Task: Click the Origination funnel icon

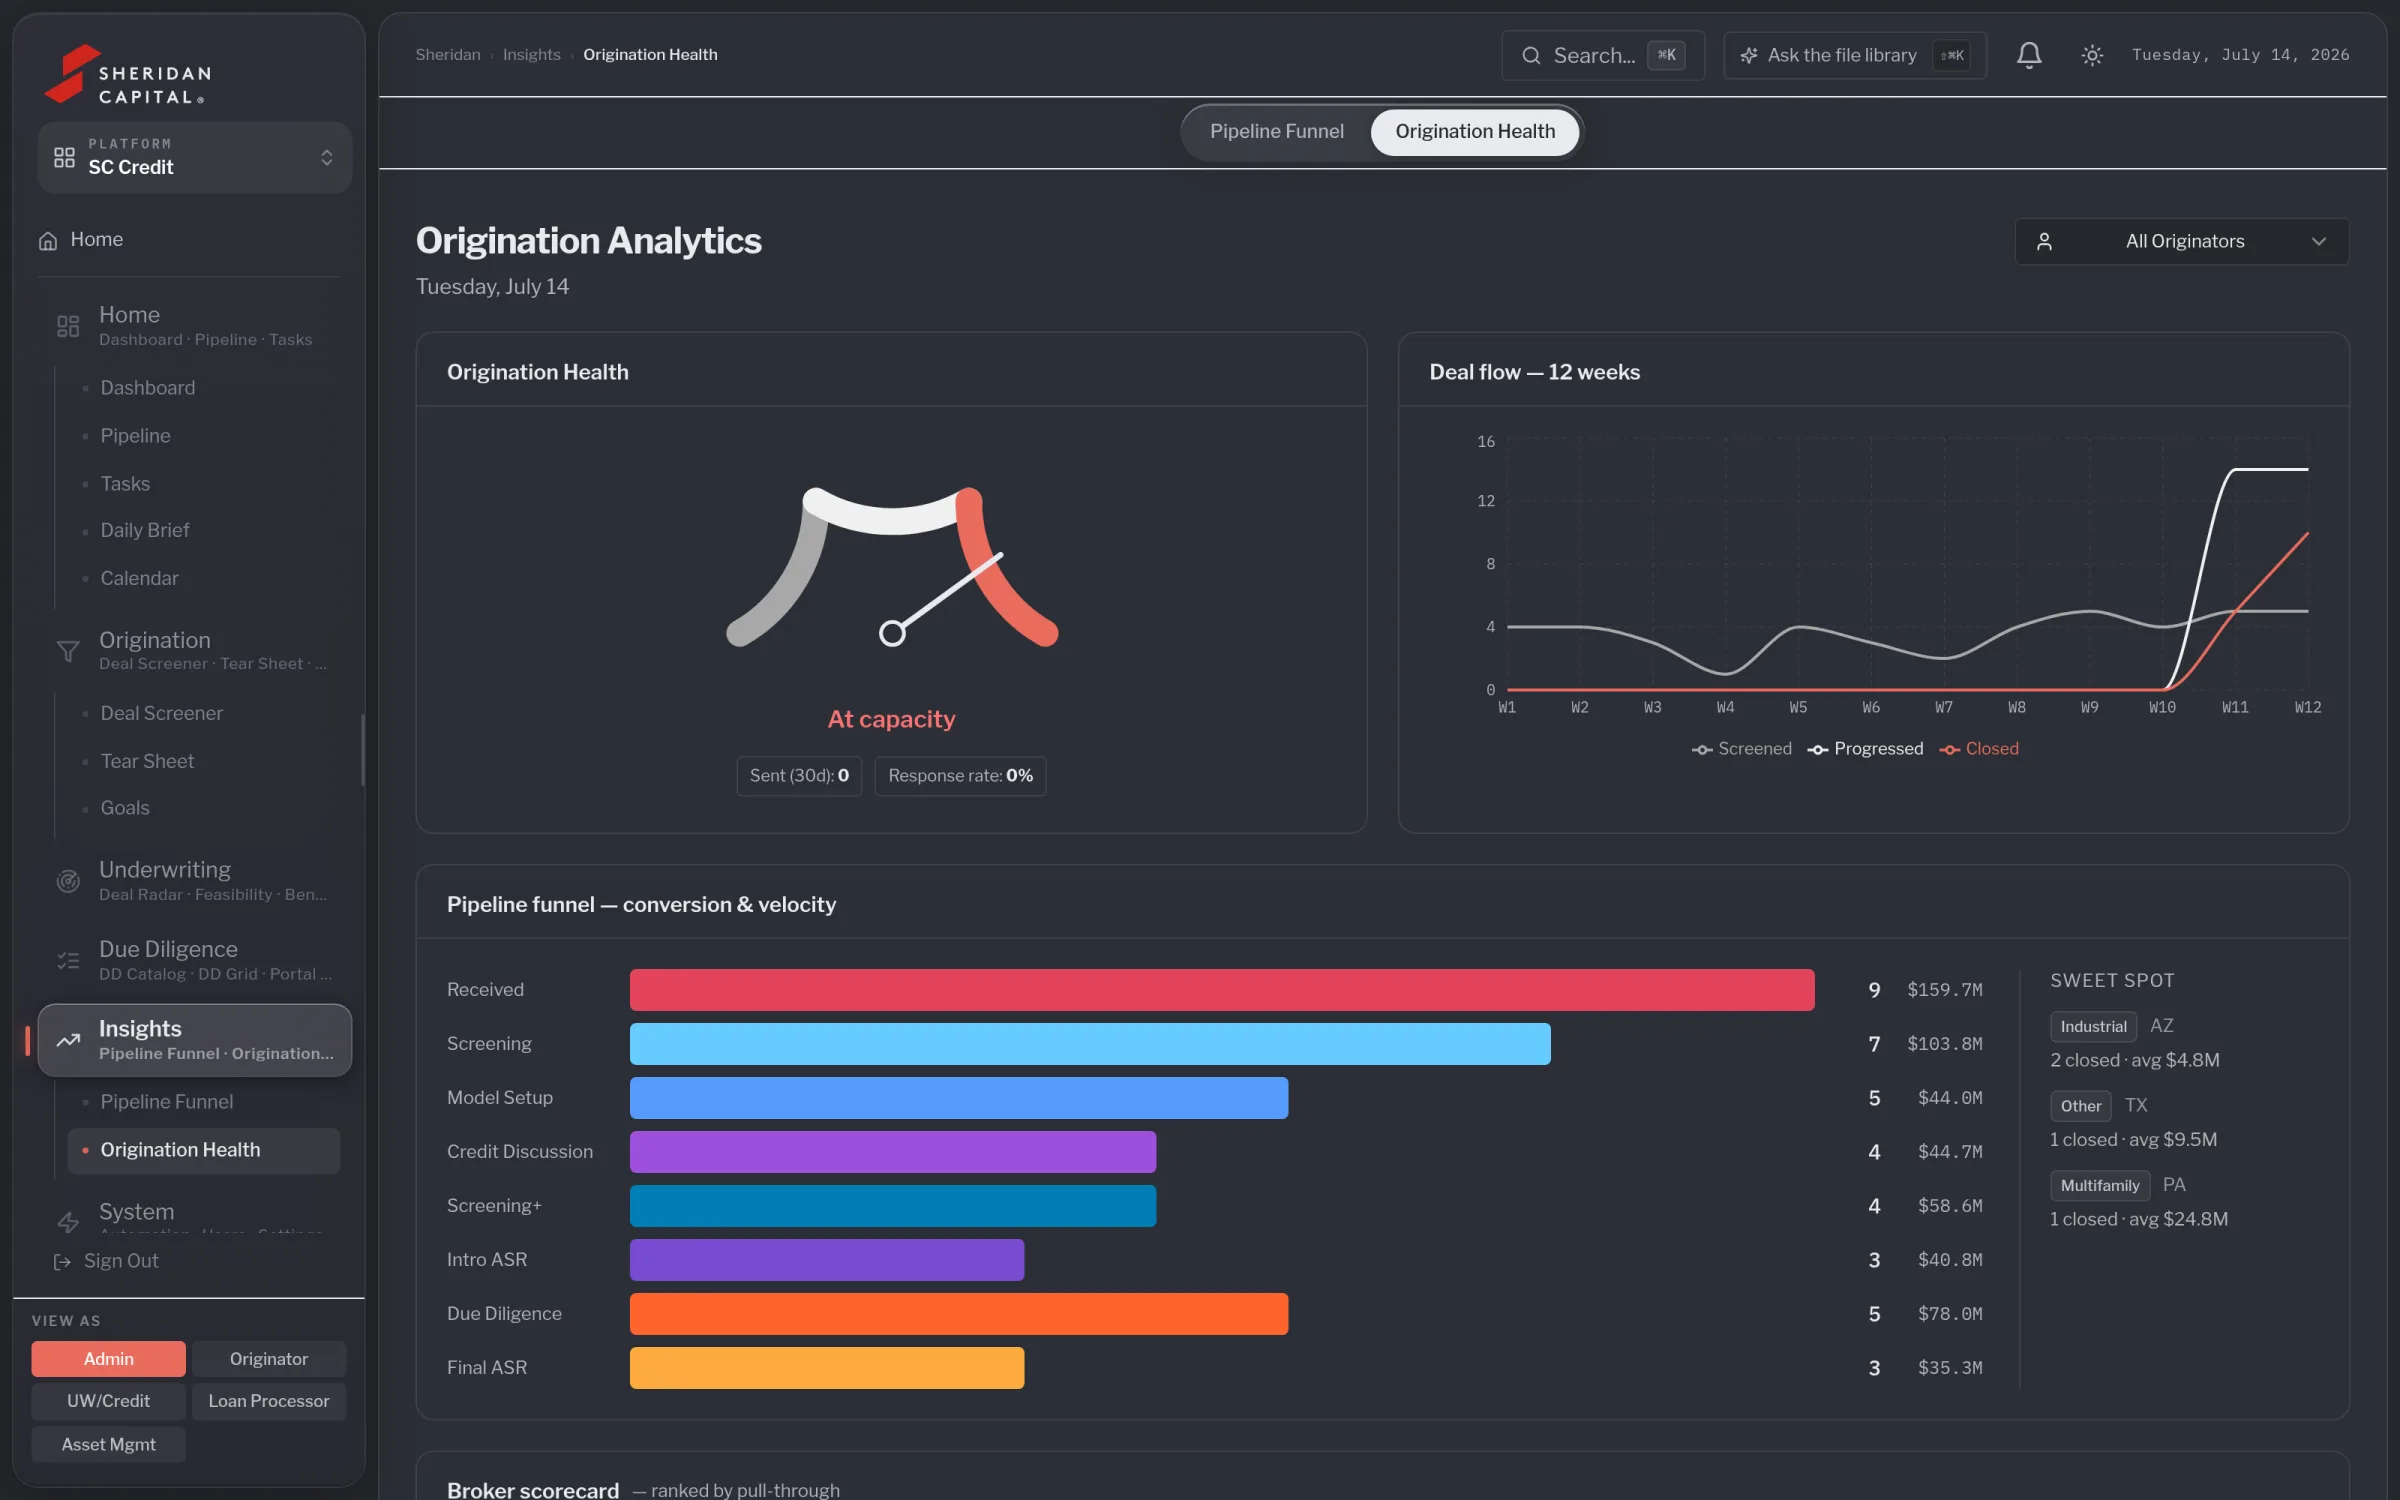Action: [x=68, y=651]
